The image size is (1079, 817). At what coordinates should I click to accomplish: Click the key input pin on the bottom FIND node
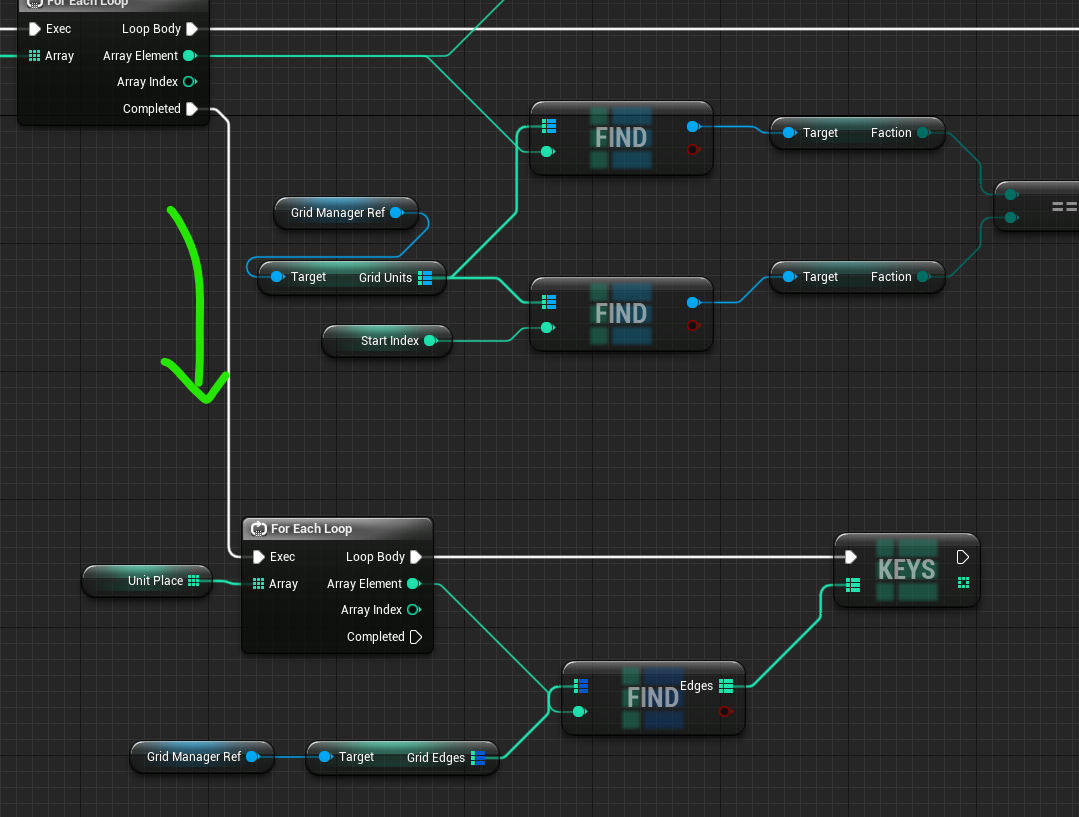579,712
